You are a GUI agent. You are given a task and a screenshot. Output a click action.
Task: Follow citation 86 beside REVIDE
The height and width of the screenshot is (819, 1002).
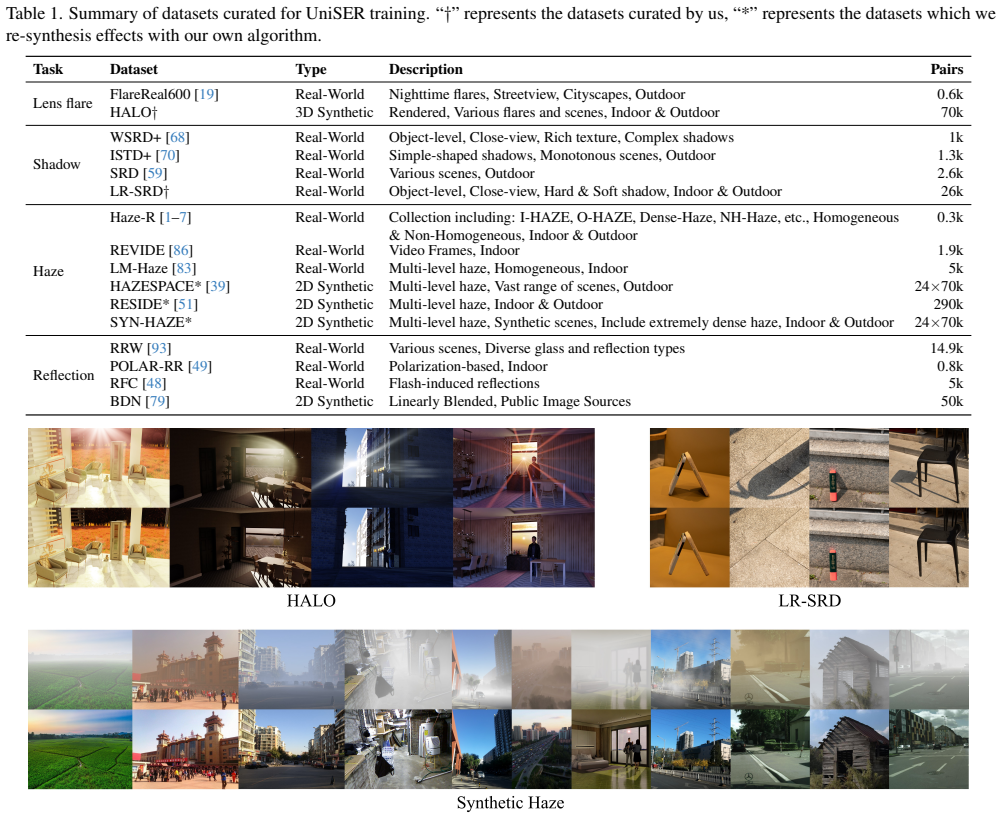(x=181, y=250)
